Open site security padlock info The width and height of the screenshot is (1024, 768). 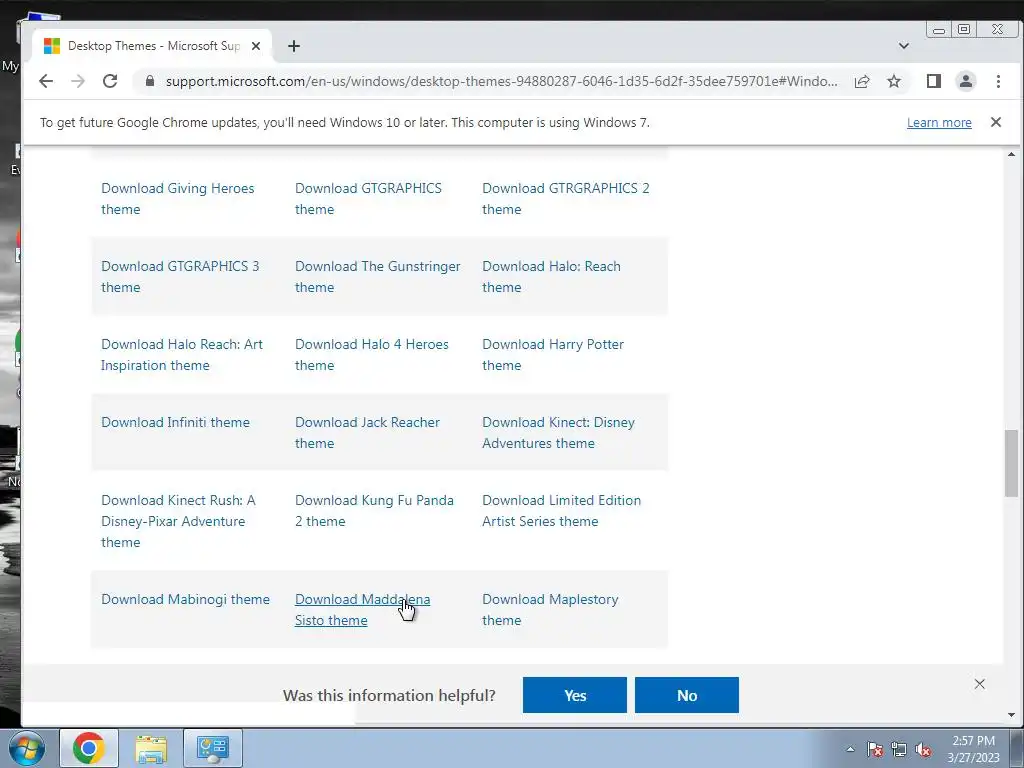[x=150, y=81]
